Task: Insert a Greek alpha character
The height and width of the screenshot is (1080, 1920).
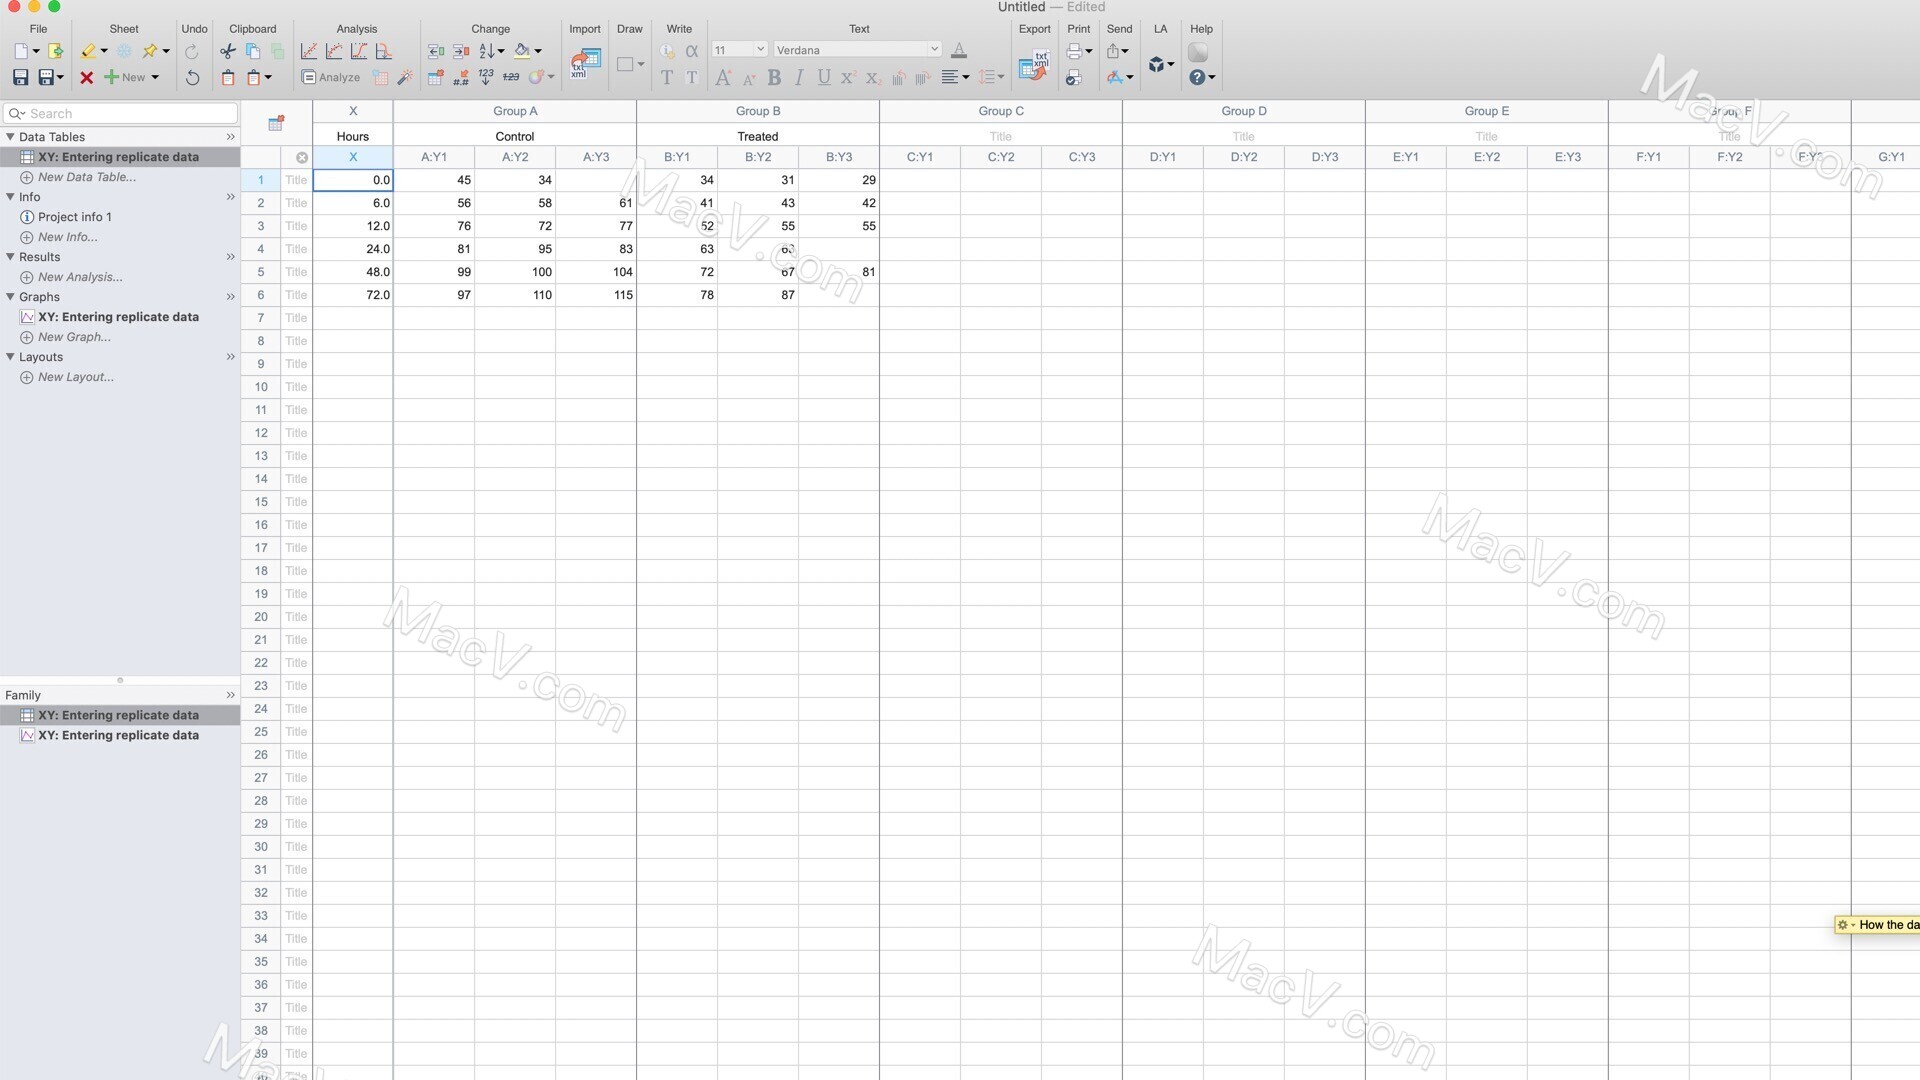Action: tap(692, 51)
